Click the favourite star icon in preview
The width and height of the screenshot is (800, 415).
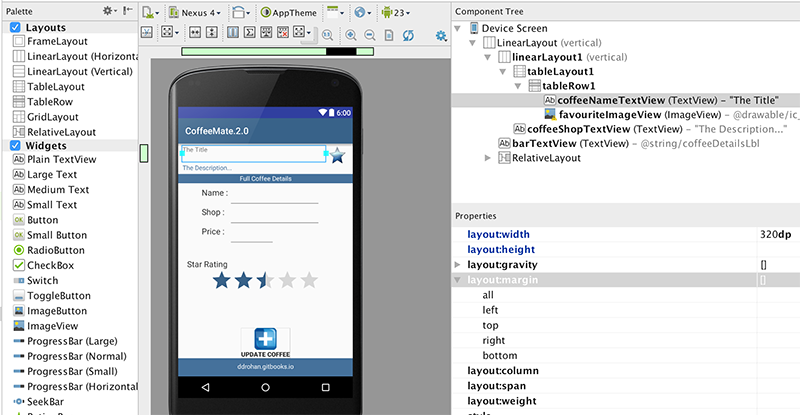(337, 155)
